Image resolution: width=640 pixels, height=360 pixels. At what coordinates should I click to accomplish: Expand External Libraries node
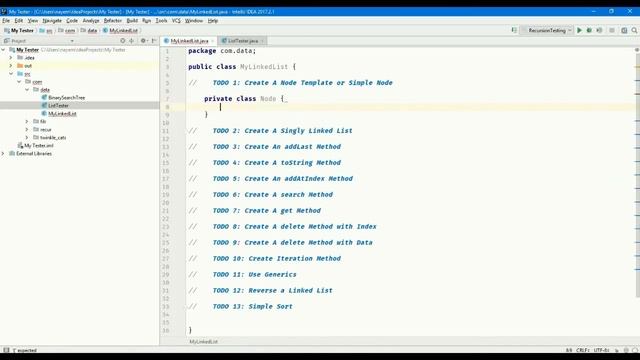coord(3,153)
